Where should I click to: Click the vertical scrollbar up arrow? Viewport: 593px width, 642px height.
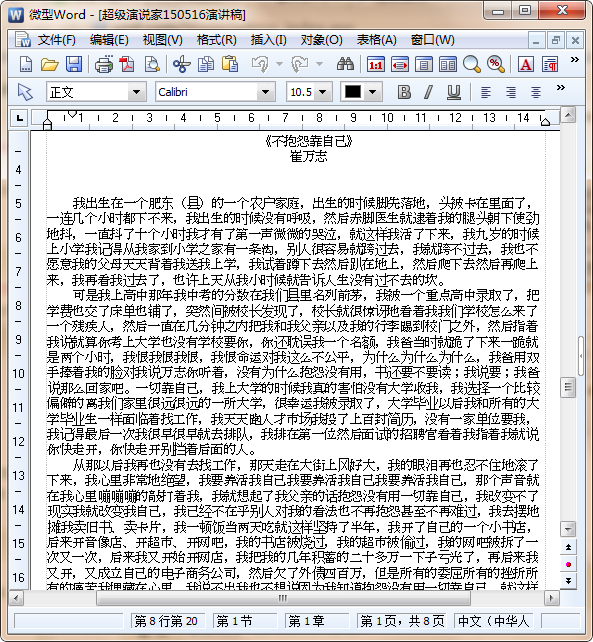tap(568, 115)
